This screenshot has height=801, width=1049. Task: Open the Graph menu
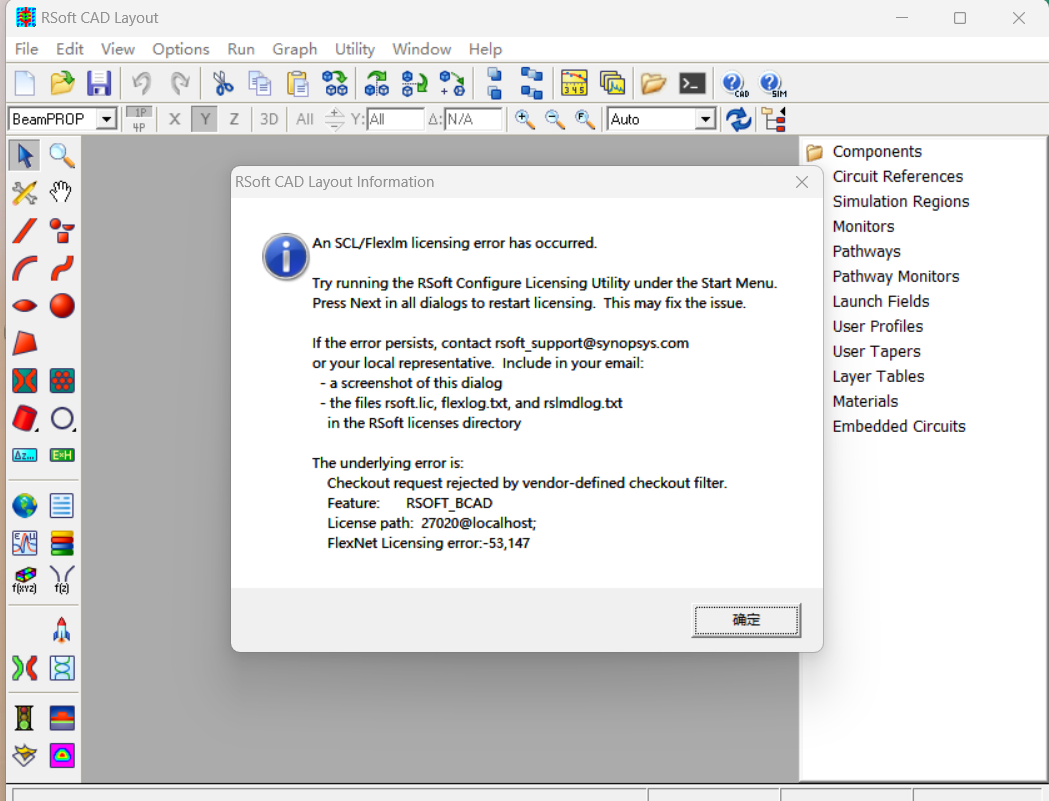click(x=294, y=49)
